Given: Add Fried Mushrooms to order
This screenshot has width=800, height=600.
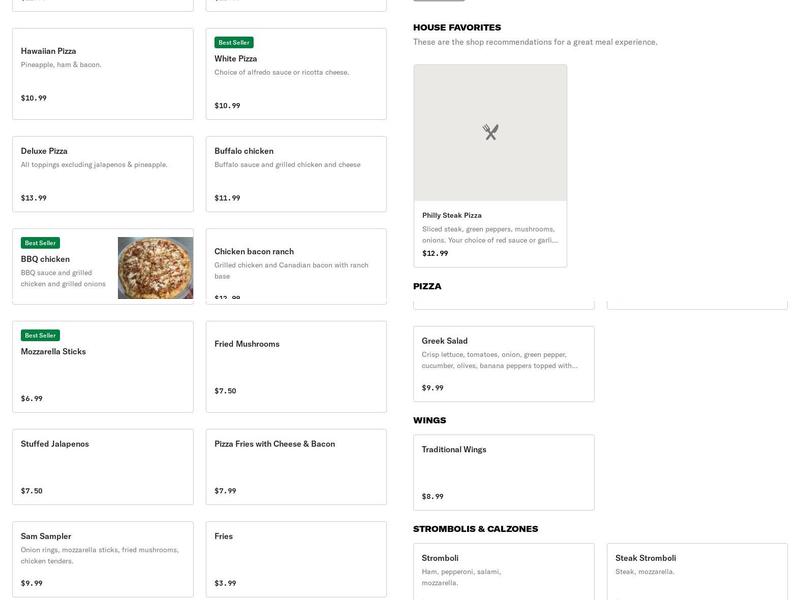Looking at the screenshot, I should click(296, 366).
